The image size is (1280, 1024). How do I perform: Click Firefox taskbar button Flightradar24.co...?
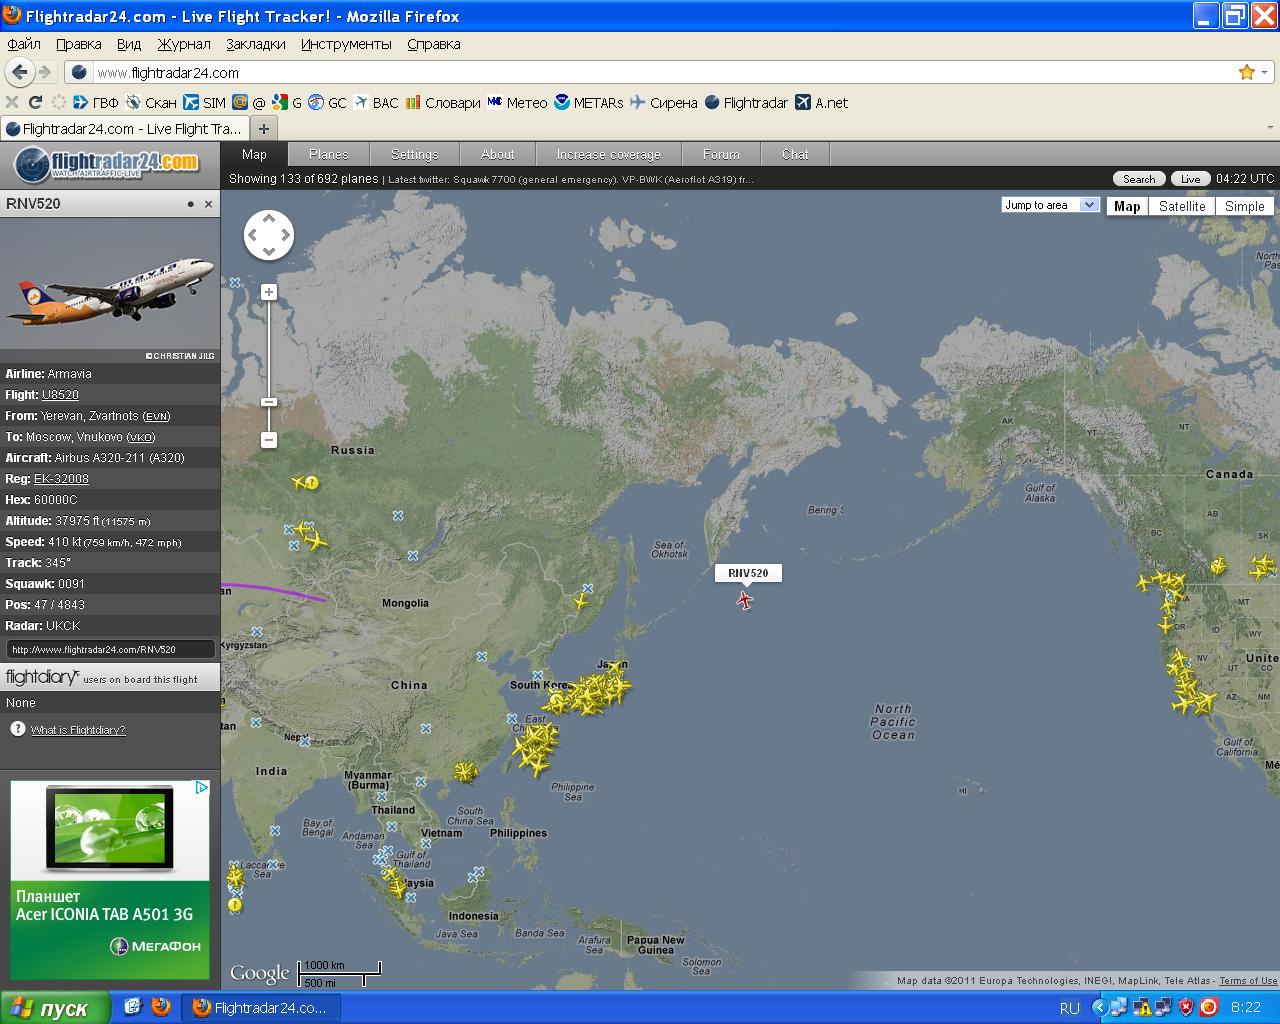point(263,1008)
